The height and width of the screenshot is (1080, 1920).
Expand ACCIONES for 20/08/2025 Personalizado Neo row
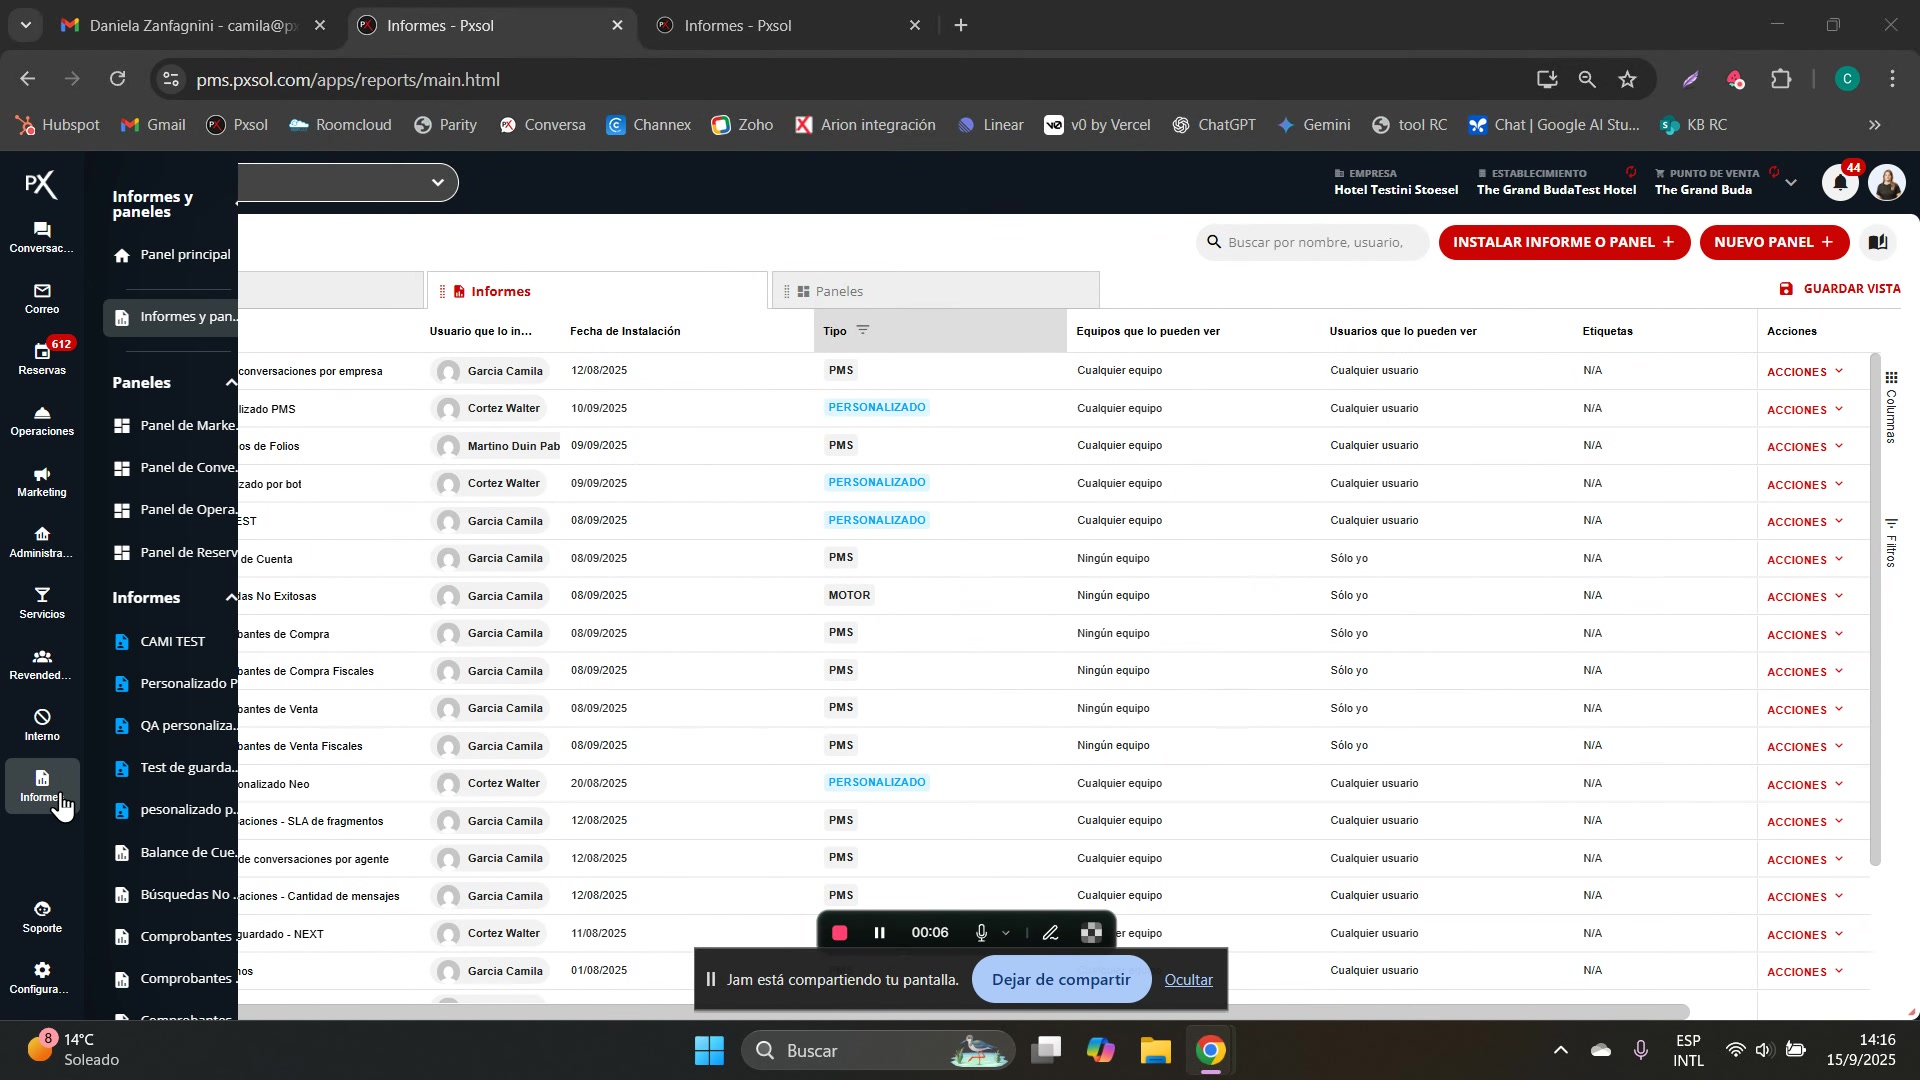tap(1805, 785)
